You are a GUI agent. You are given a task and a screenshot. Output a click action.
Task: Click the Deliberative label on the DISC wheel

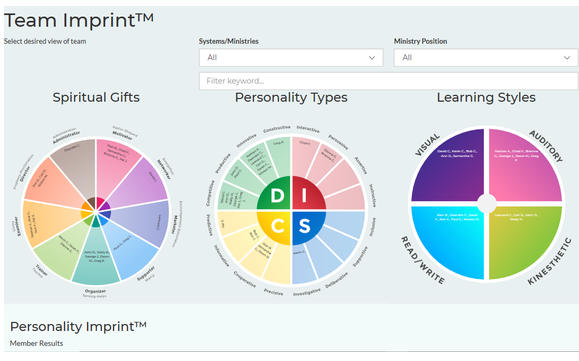click(x=336, y=281)
